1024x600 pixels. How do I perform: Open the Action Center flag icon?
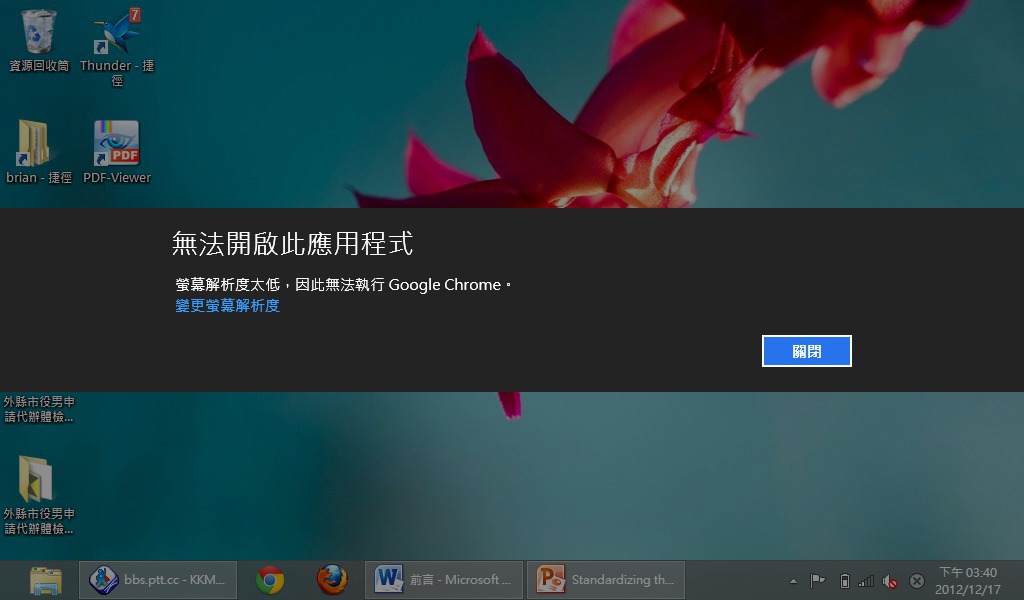click(817, 580)
